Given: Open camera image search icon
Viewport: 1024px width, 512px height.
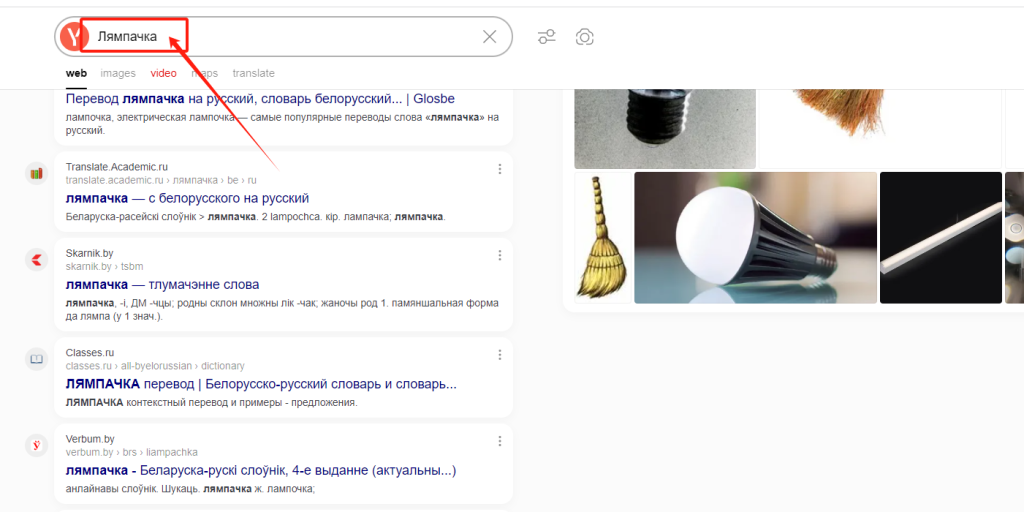Looking at the screenshot, I should [x=584, y=37].
